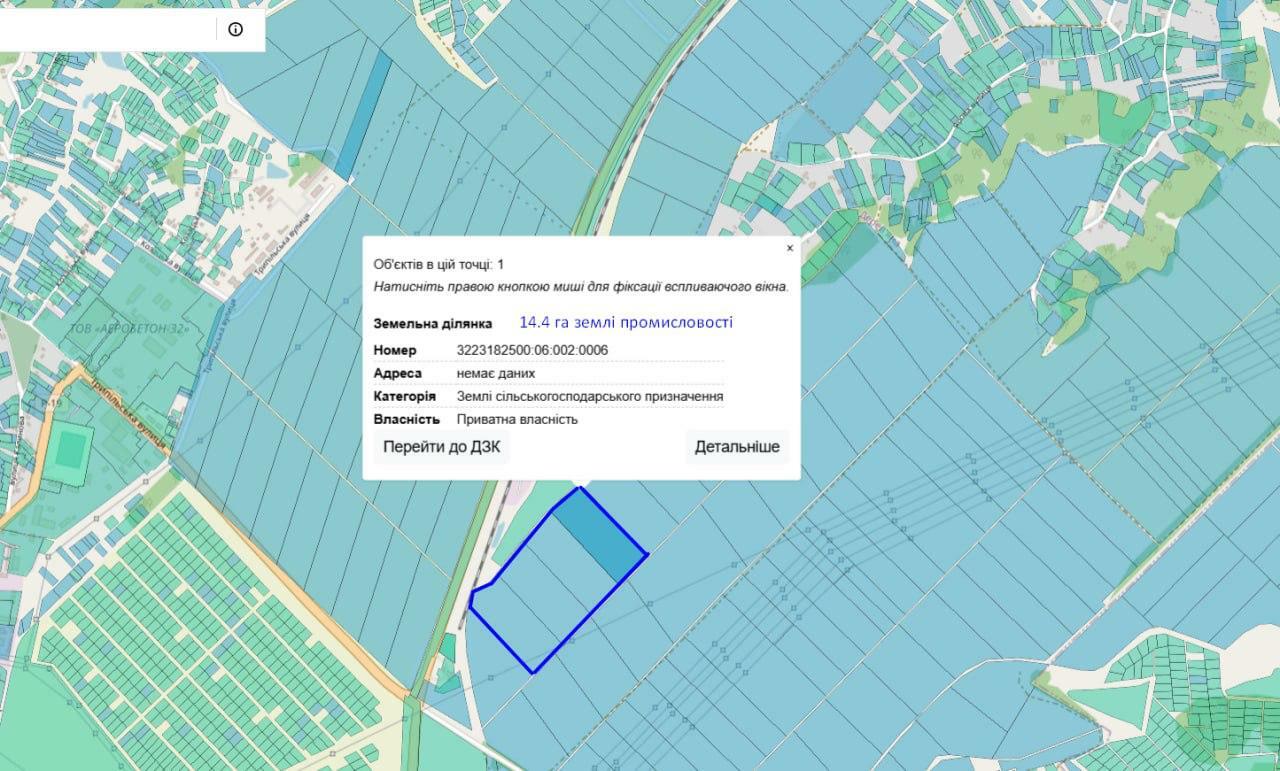The height and width of the screenshot is (771, 1280).
Task: Select the cadastral number 3223182500:06:002:0006
Action: [x=532, y=350]
